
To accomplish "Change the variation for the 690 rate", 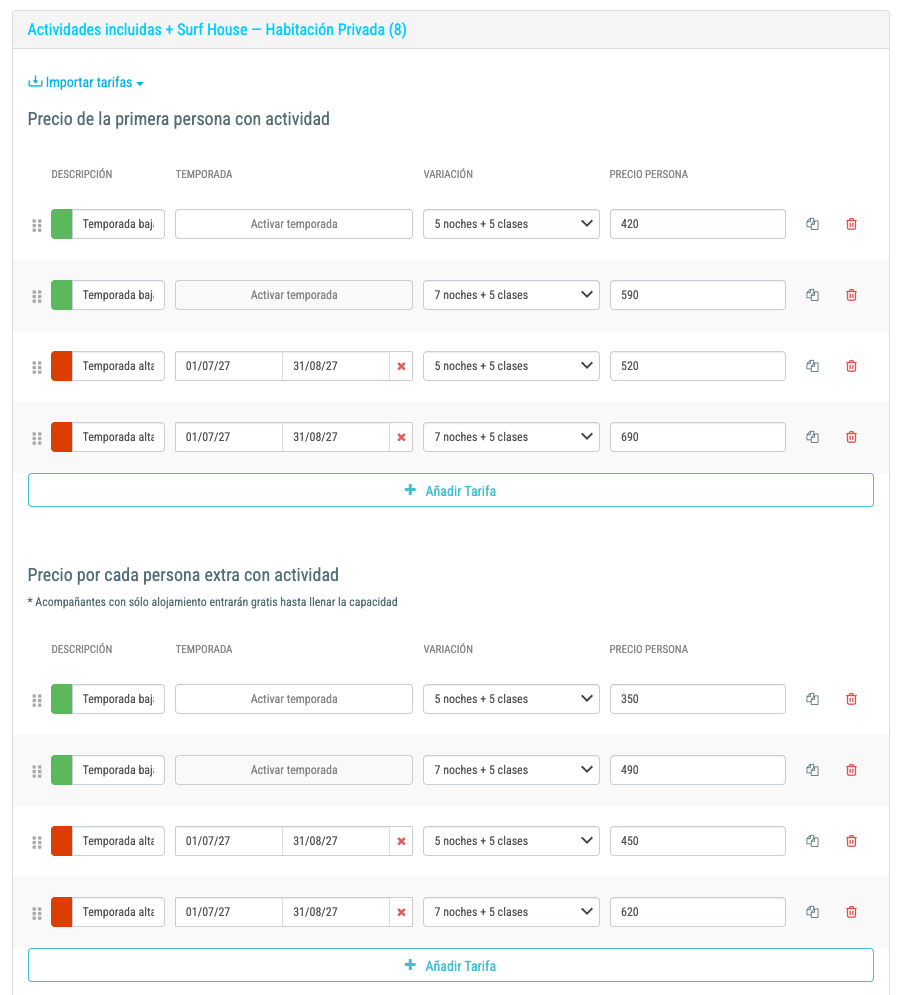I will (511, 437).
